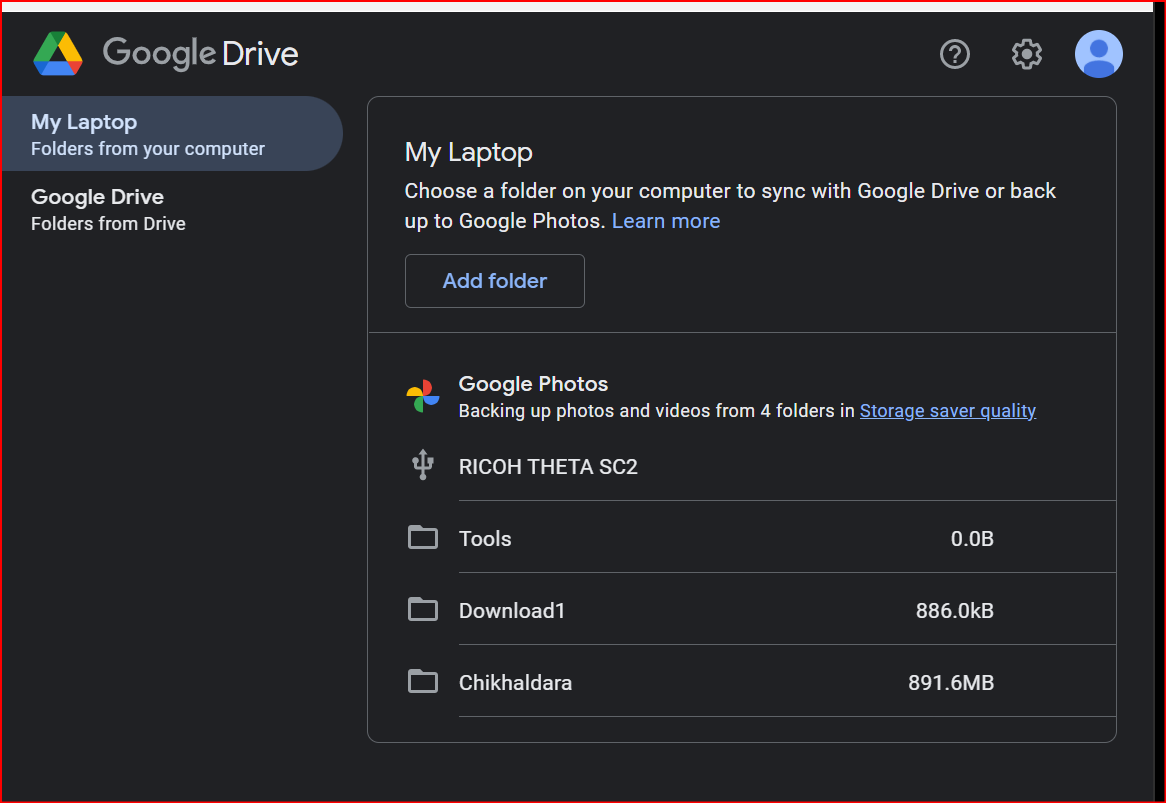Open the Learn more link
Screen dimensions: 1166x803
pos(666,221)
